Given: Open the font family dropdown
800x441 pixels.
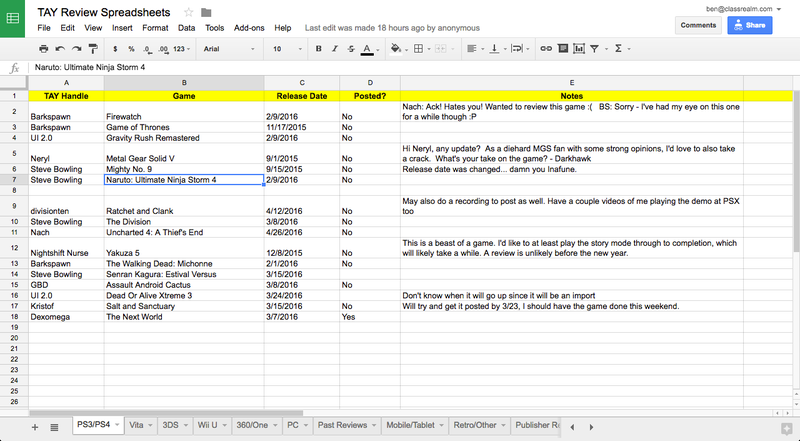Looking at the screenshot, I should [x=229, y=49].
